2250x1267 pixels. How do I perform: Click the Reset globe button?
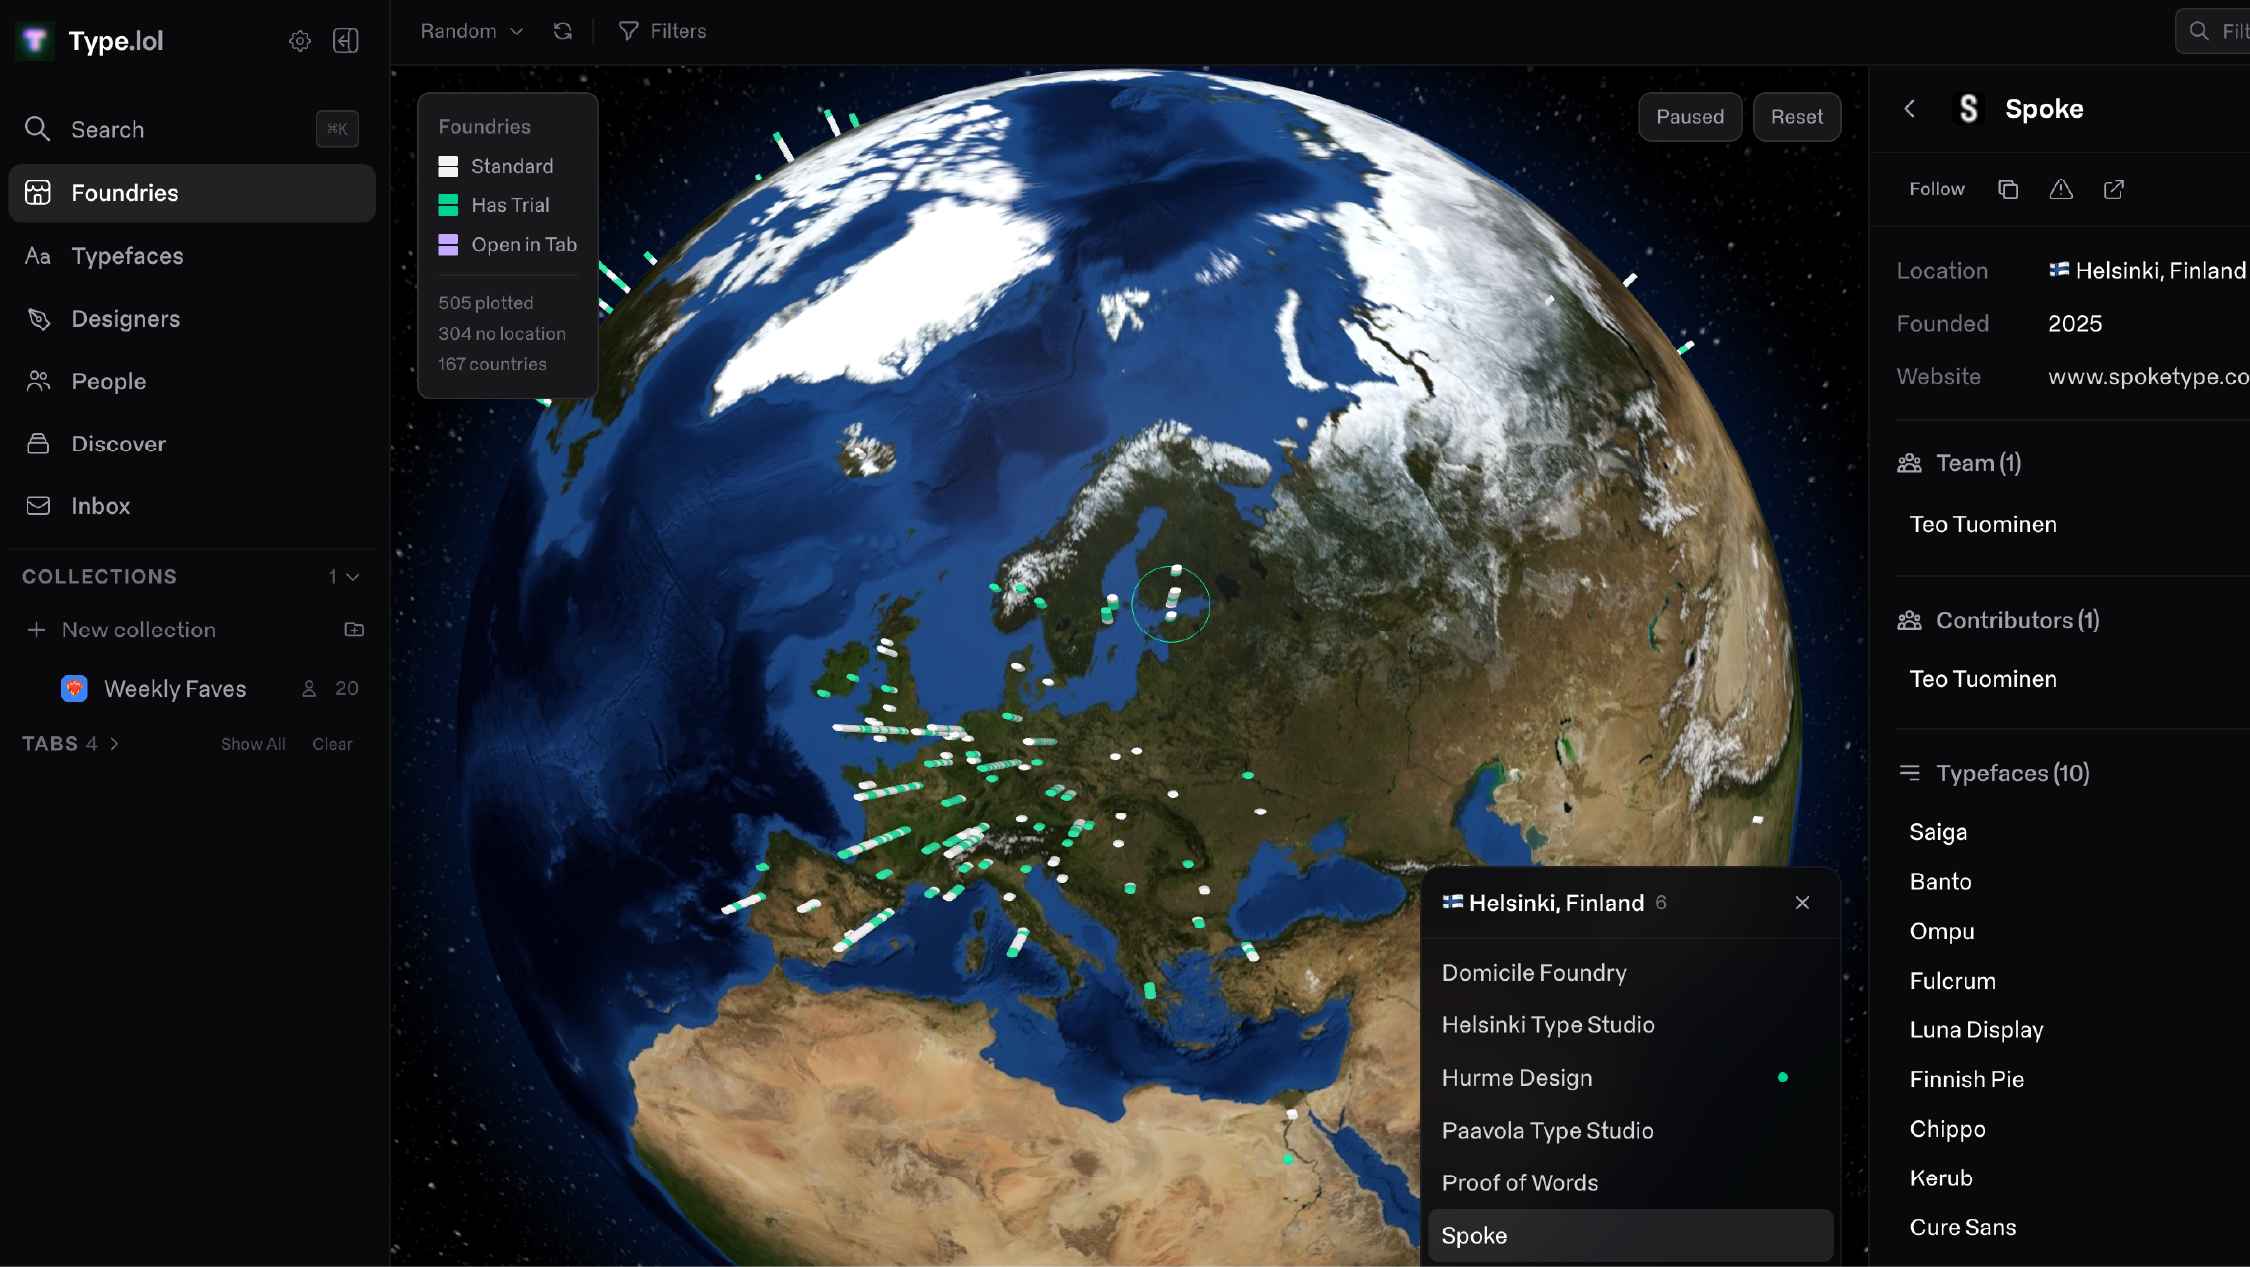(x=1796, y=117)
